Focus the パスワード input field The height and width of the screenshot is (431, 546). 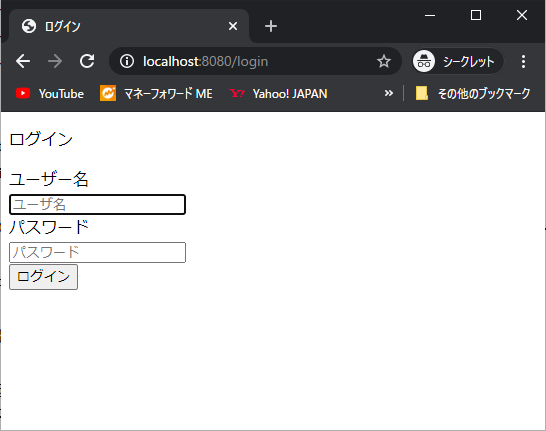click(x=97, y=252)
